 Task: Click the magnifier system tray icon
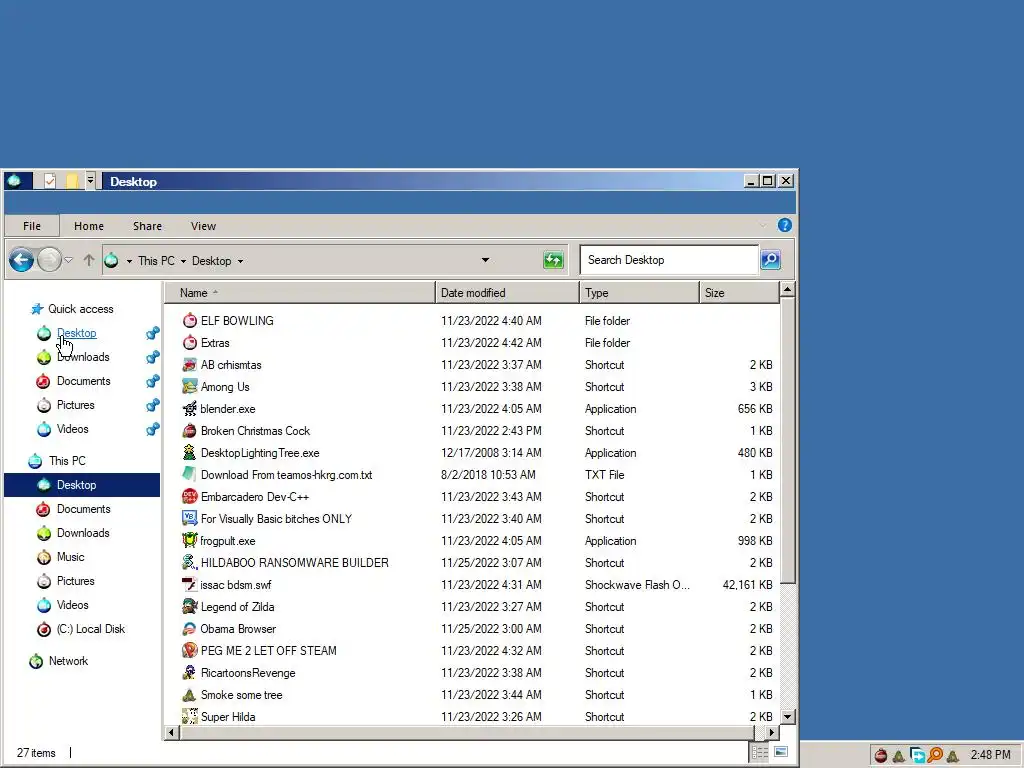click(935, 756)
